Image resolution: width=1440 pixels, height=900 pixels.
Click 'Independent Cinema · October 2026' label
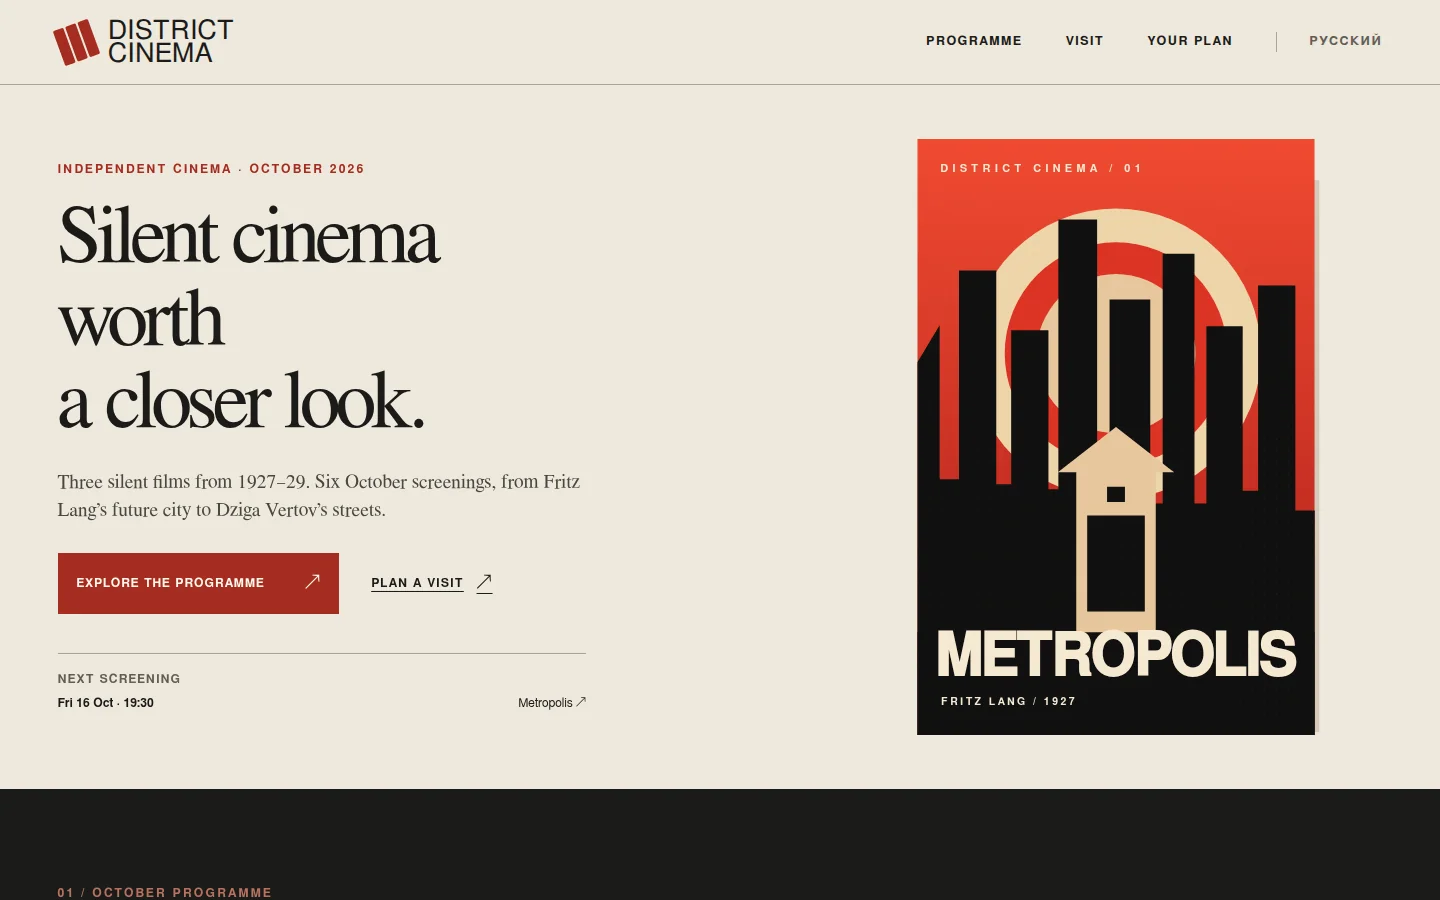click(x=211, y=169)
